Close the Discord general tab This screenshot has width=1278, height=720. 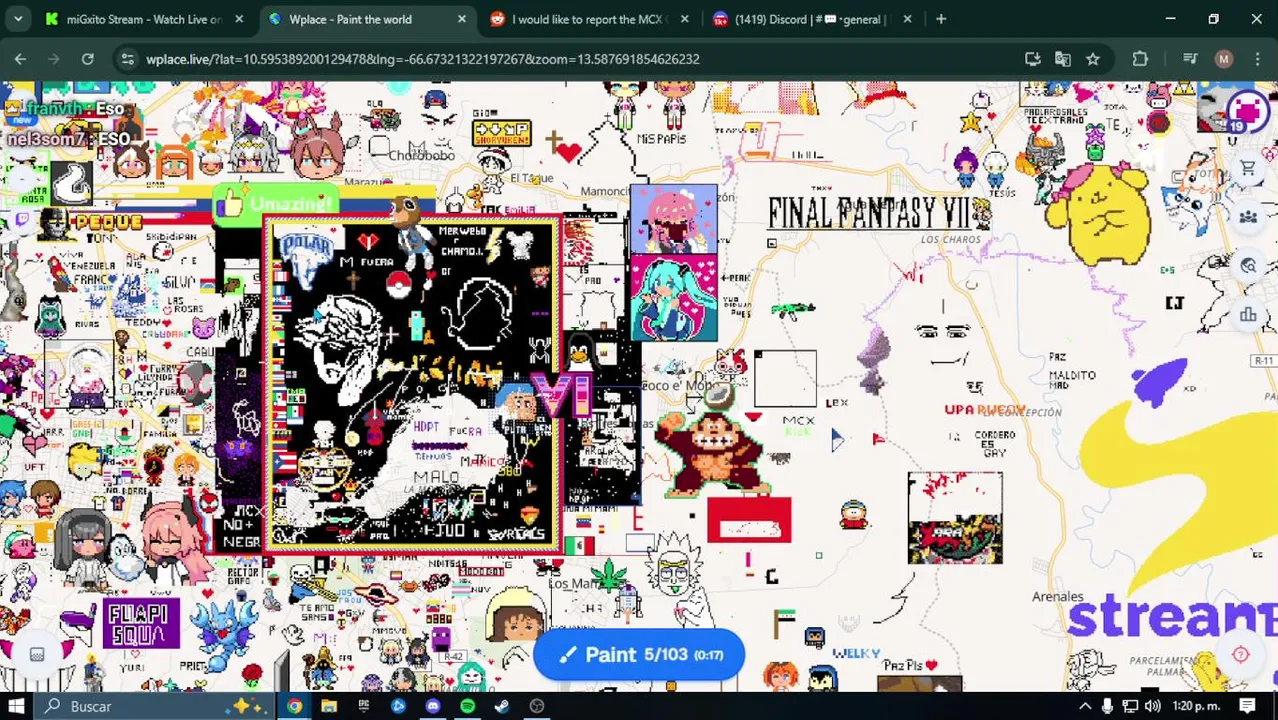(x=907, y=19)
